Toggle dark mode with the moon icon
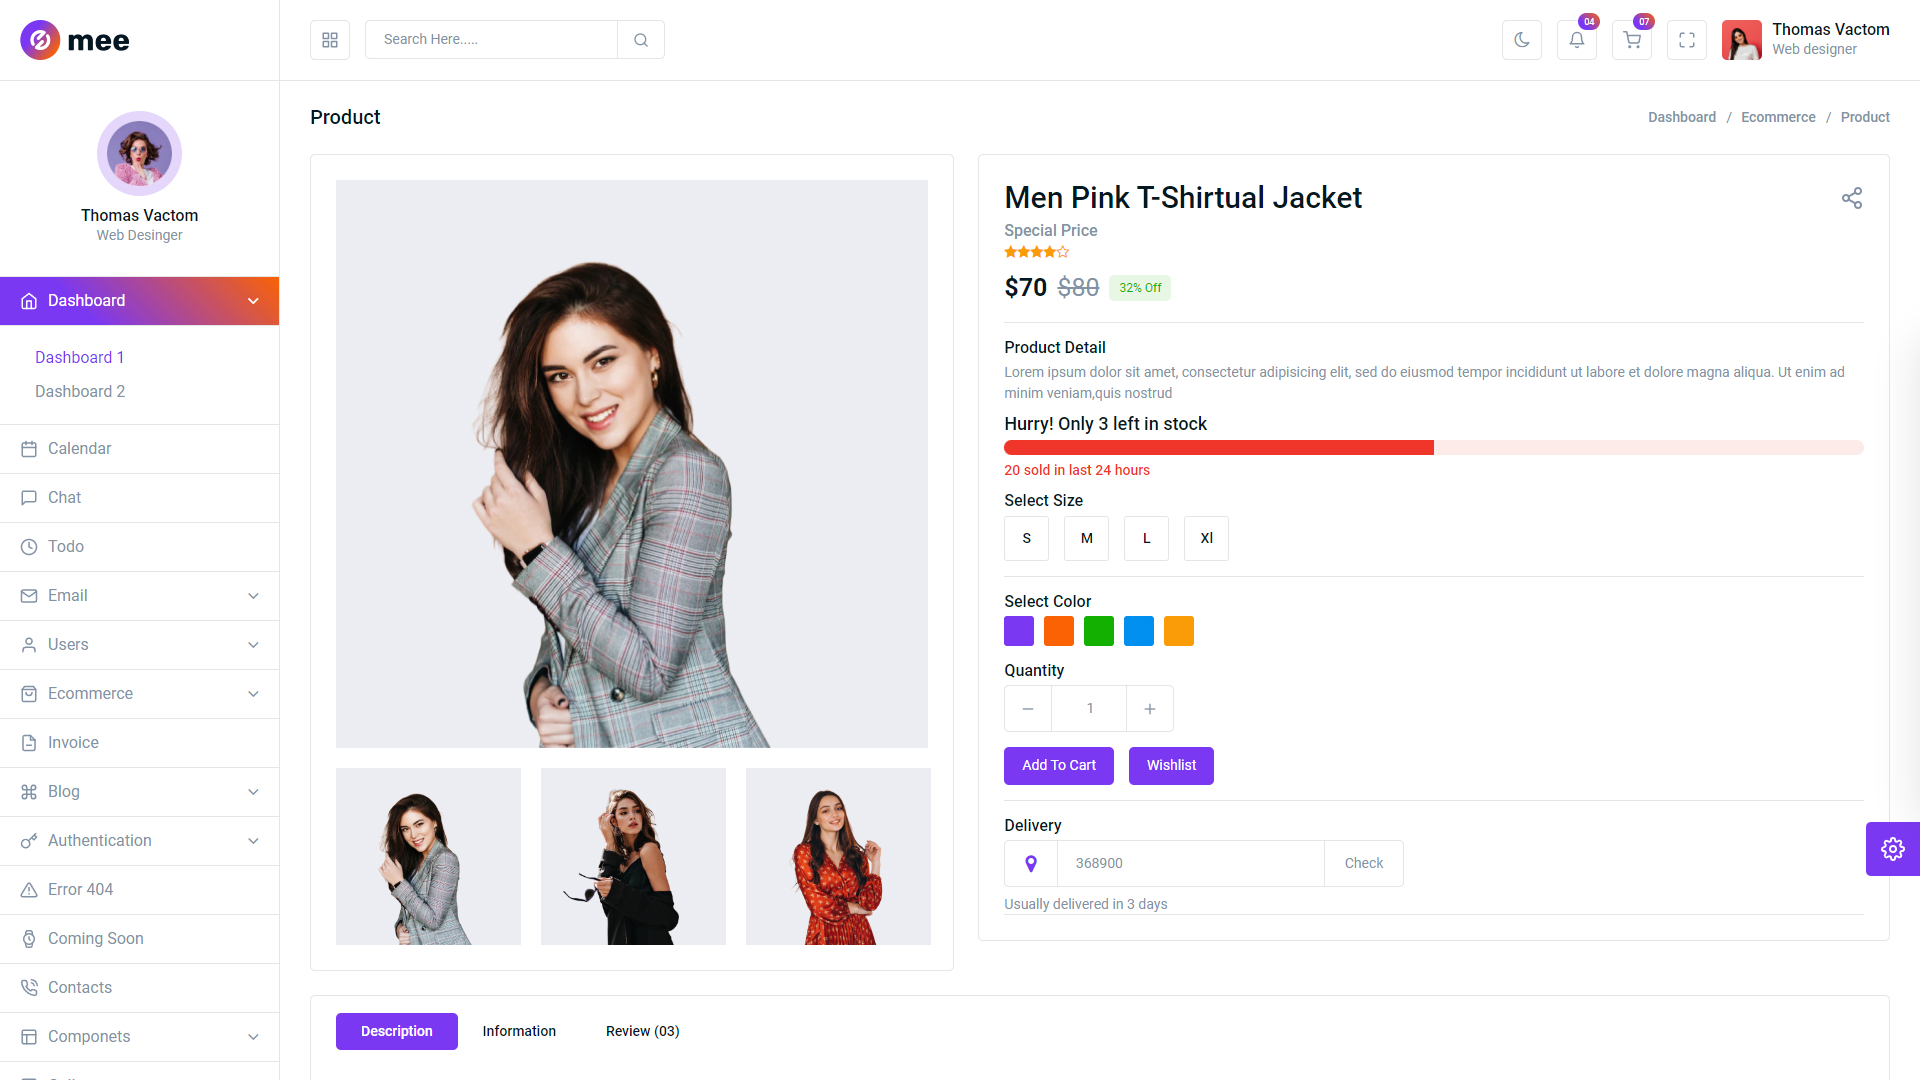The height and width of the screenshot is (1080, 1920). tap(1521, 40)
